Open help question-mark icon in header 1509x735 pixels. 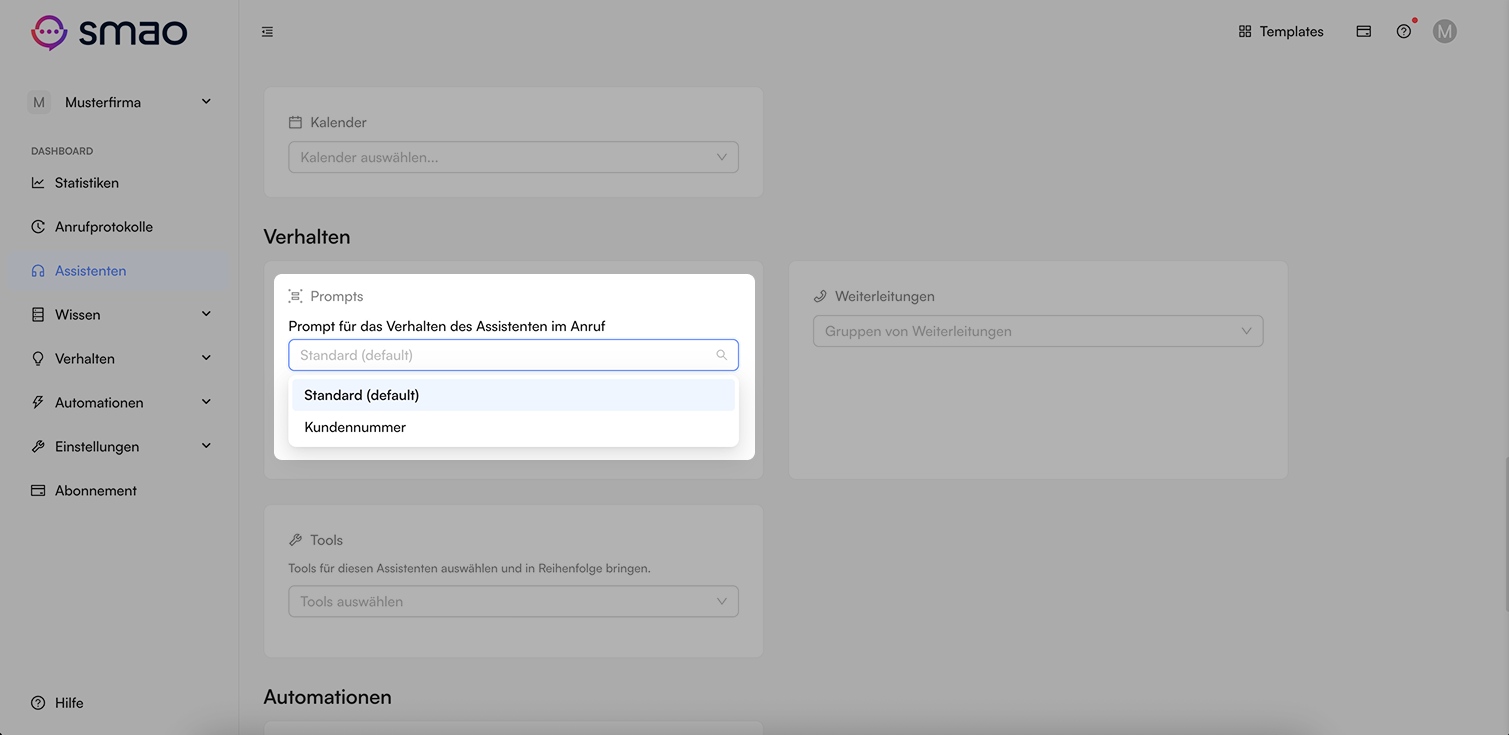click(x=1404, y=32)
